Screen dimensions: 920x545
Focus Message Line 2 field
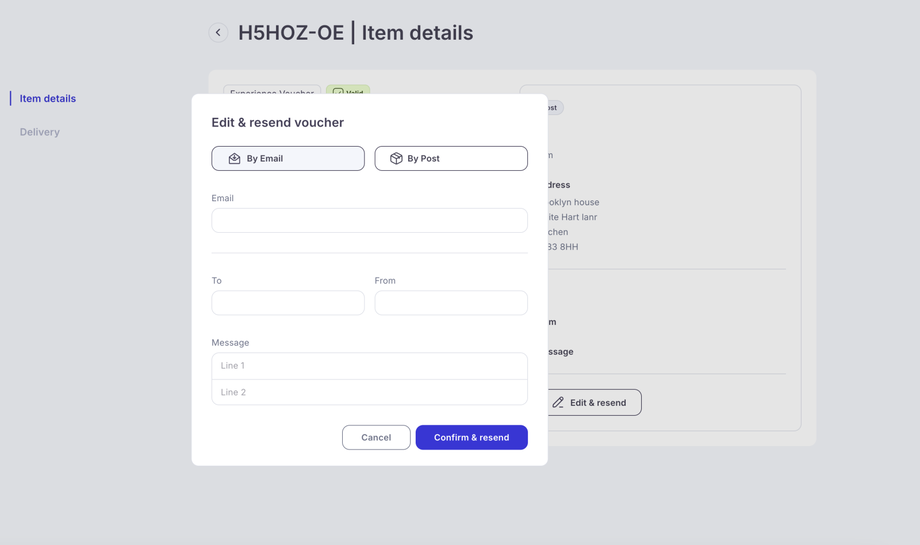click(369, 393)
